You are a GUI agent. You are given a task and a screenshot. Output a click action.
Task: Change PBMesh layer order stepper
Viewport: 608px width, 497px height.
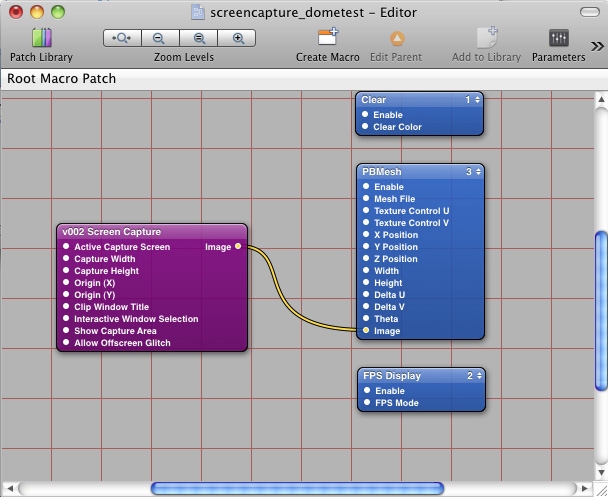(x=478, y=171)
